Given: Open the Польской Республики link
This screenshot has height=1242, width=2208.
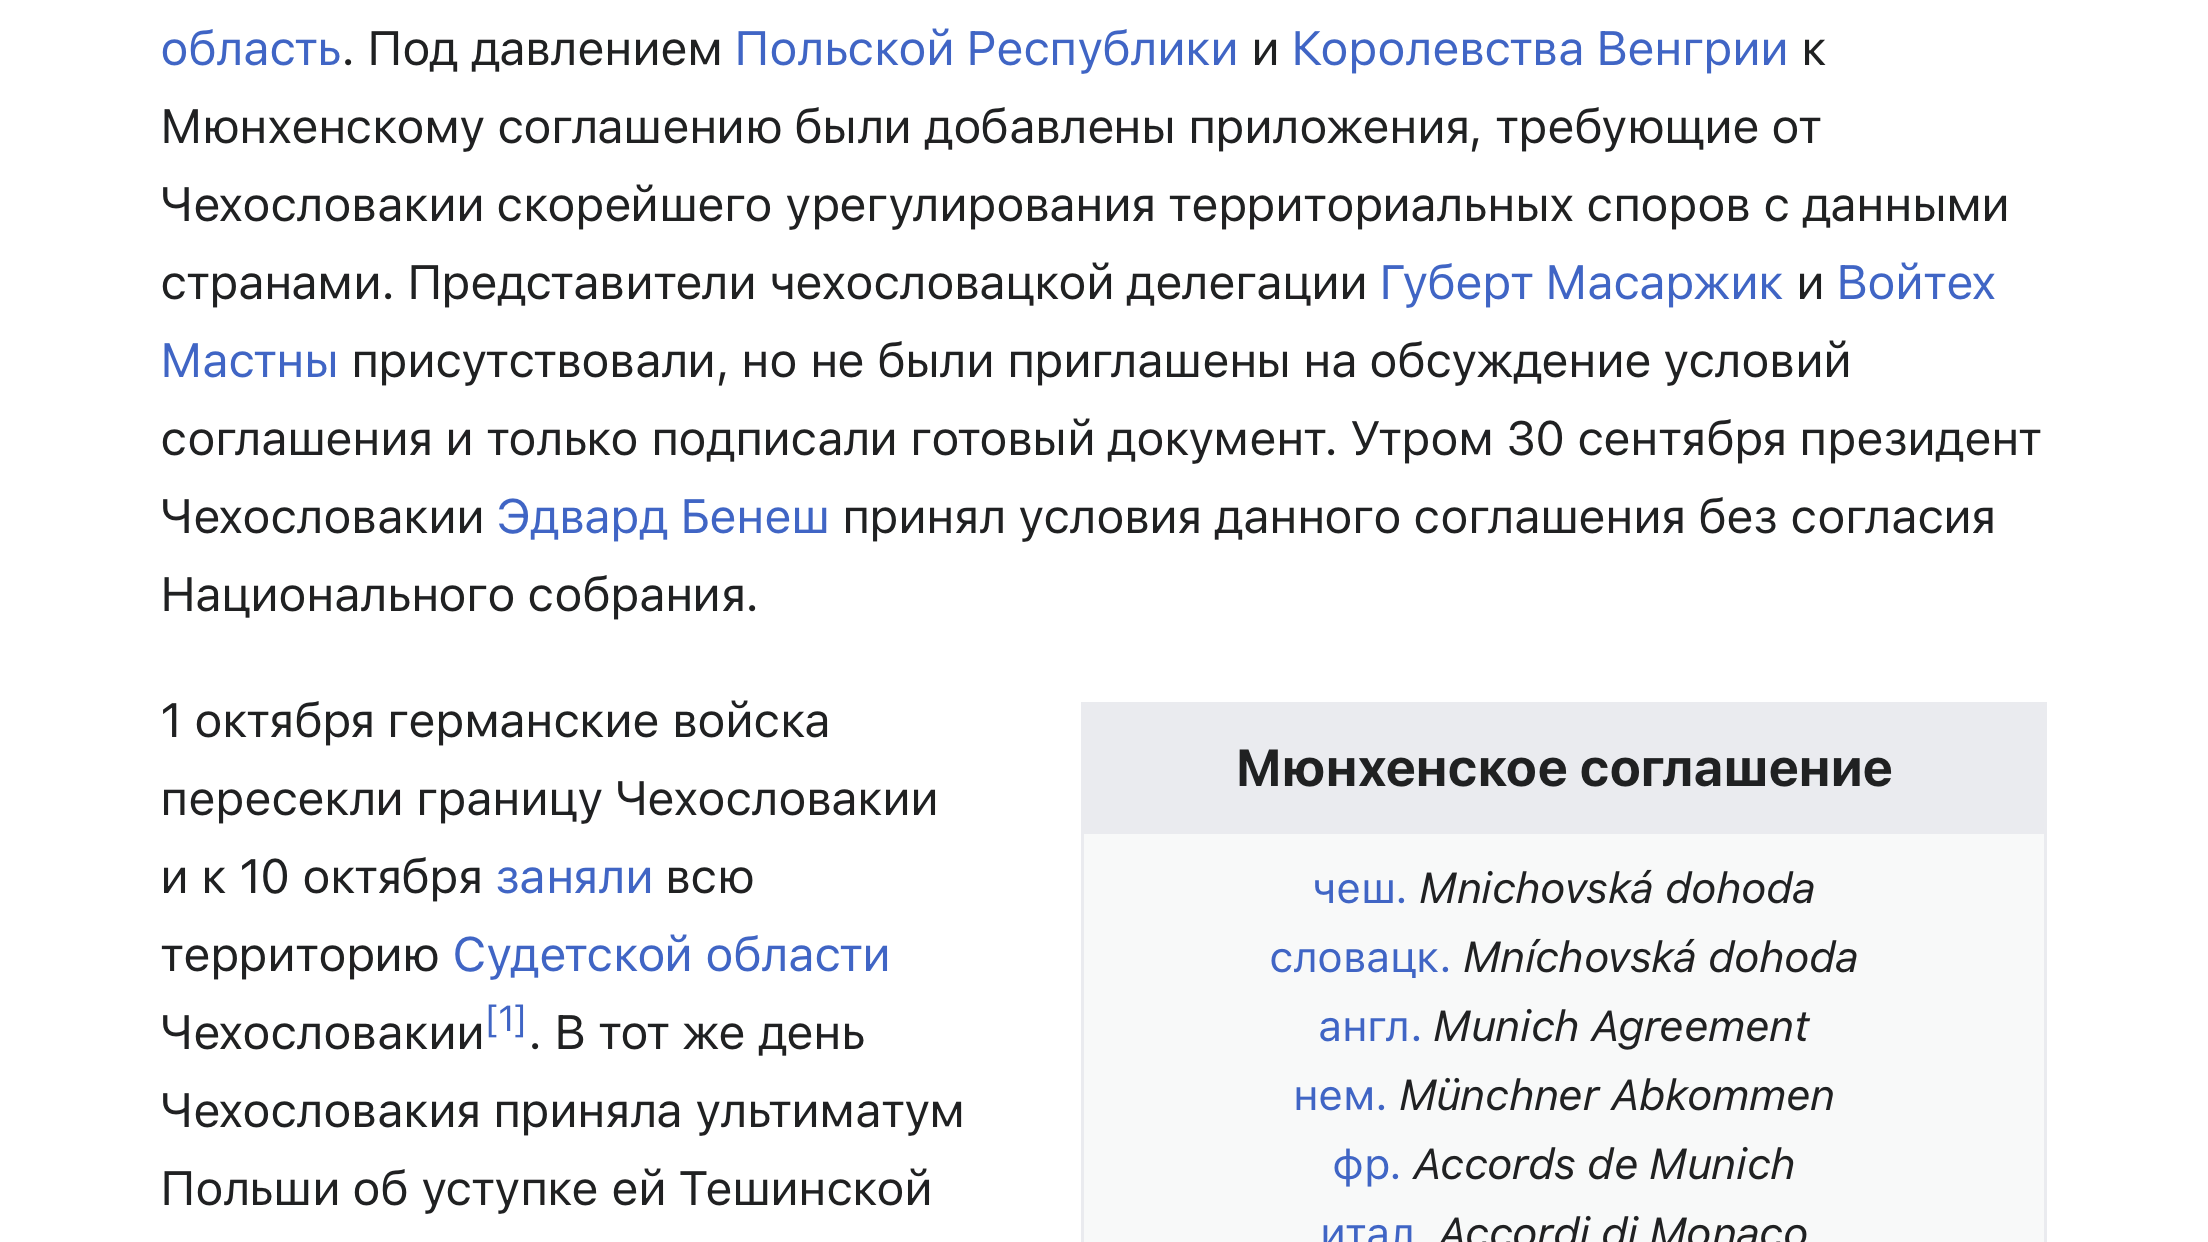Looking at the screenshot, I should point(986,49).
